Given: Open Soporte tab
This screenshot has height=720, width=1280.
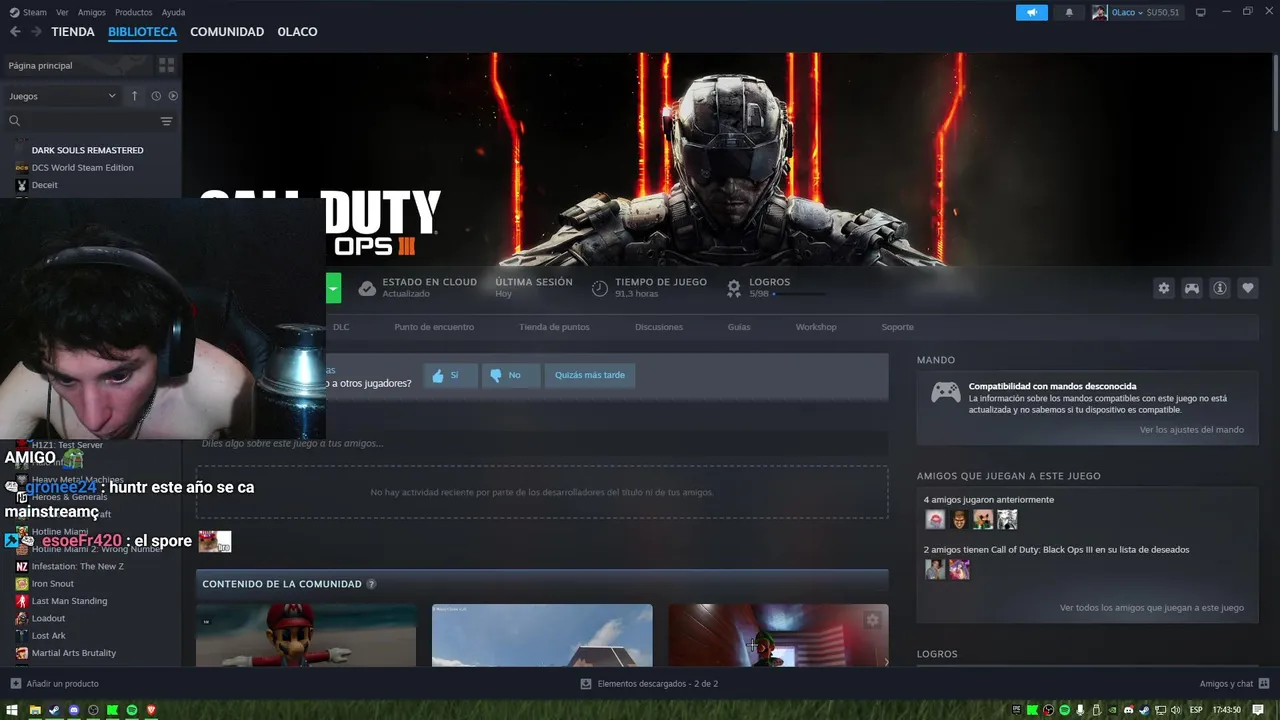Looking at the screenshot, I should (897, 327).
